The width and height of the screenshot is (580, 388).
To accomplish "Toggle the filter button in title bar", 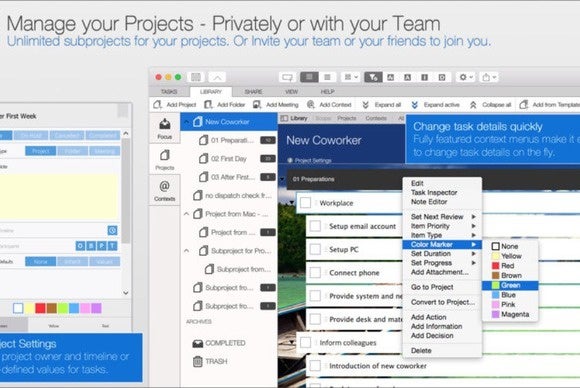I will click(373, 77).
